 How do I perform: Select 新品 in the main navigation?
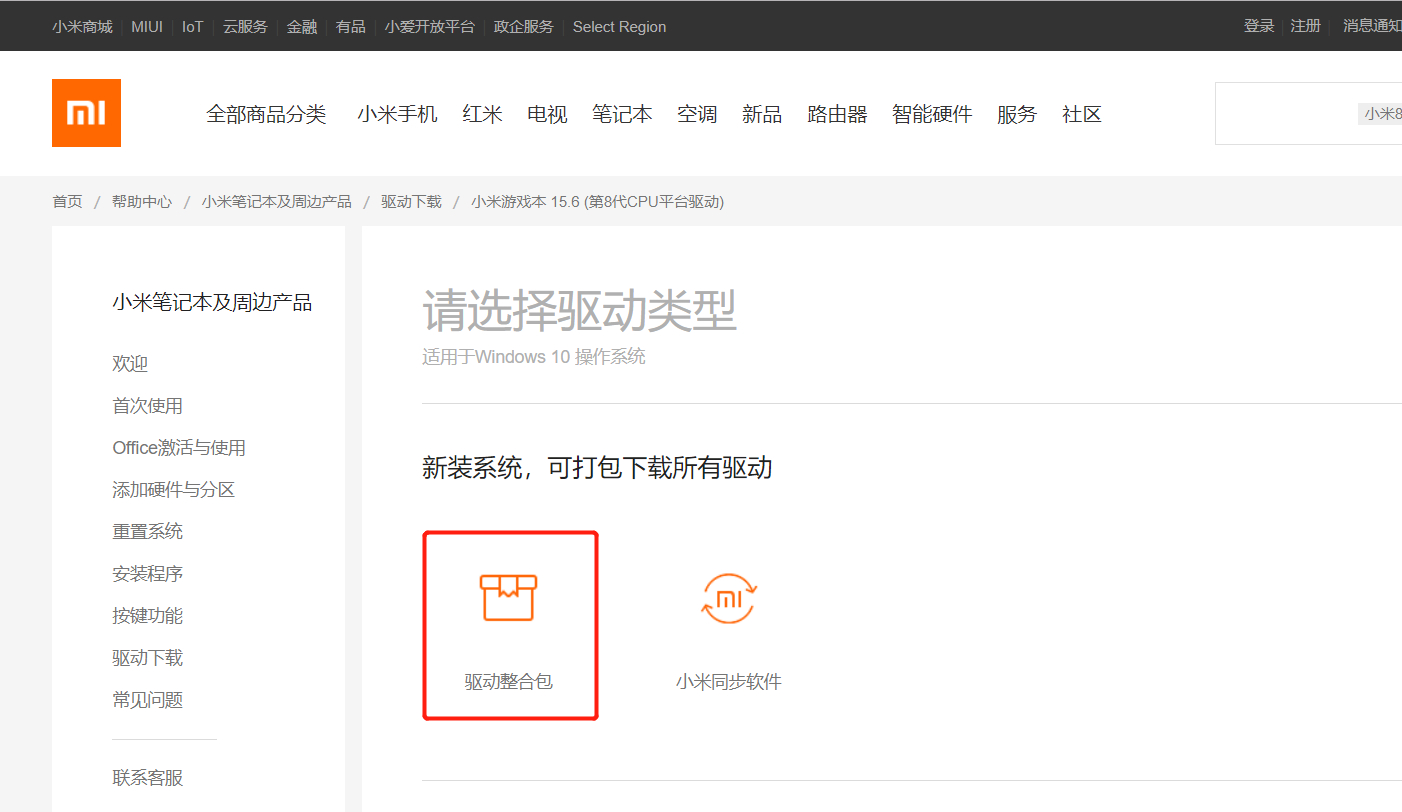[762, 114]
